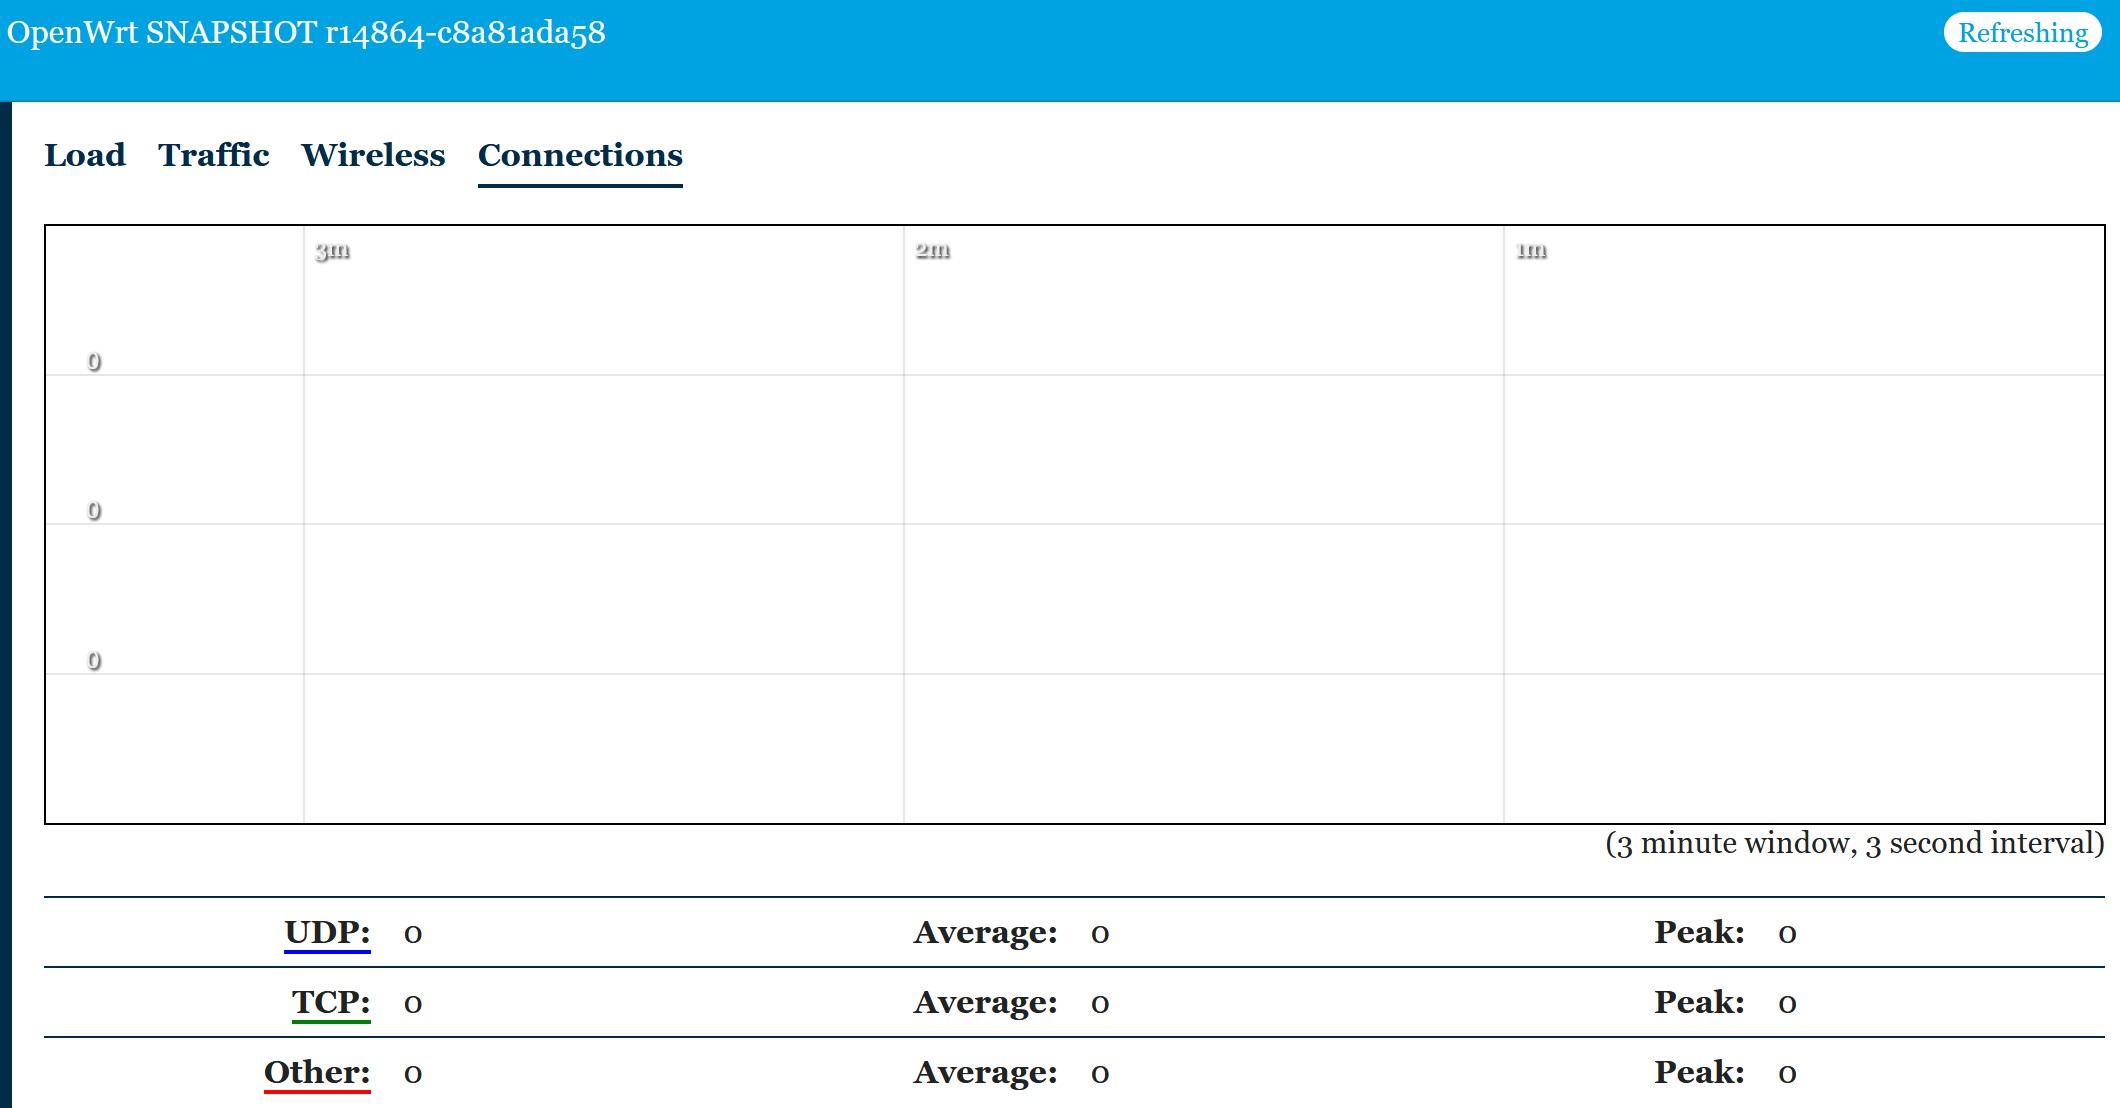The width and height of the screenshot is (2120, 1108).
Task: Click the 3m time label on graph
Action: 330,251
